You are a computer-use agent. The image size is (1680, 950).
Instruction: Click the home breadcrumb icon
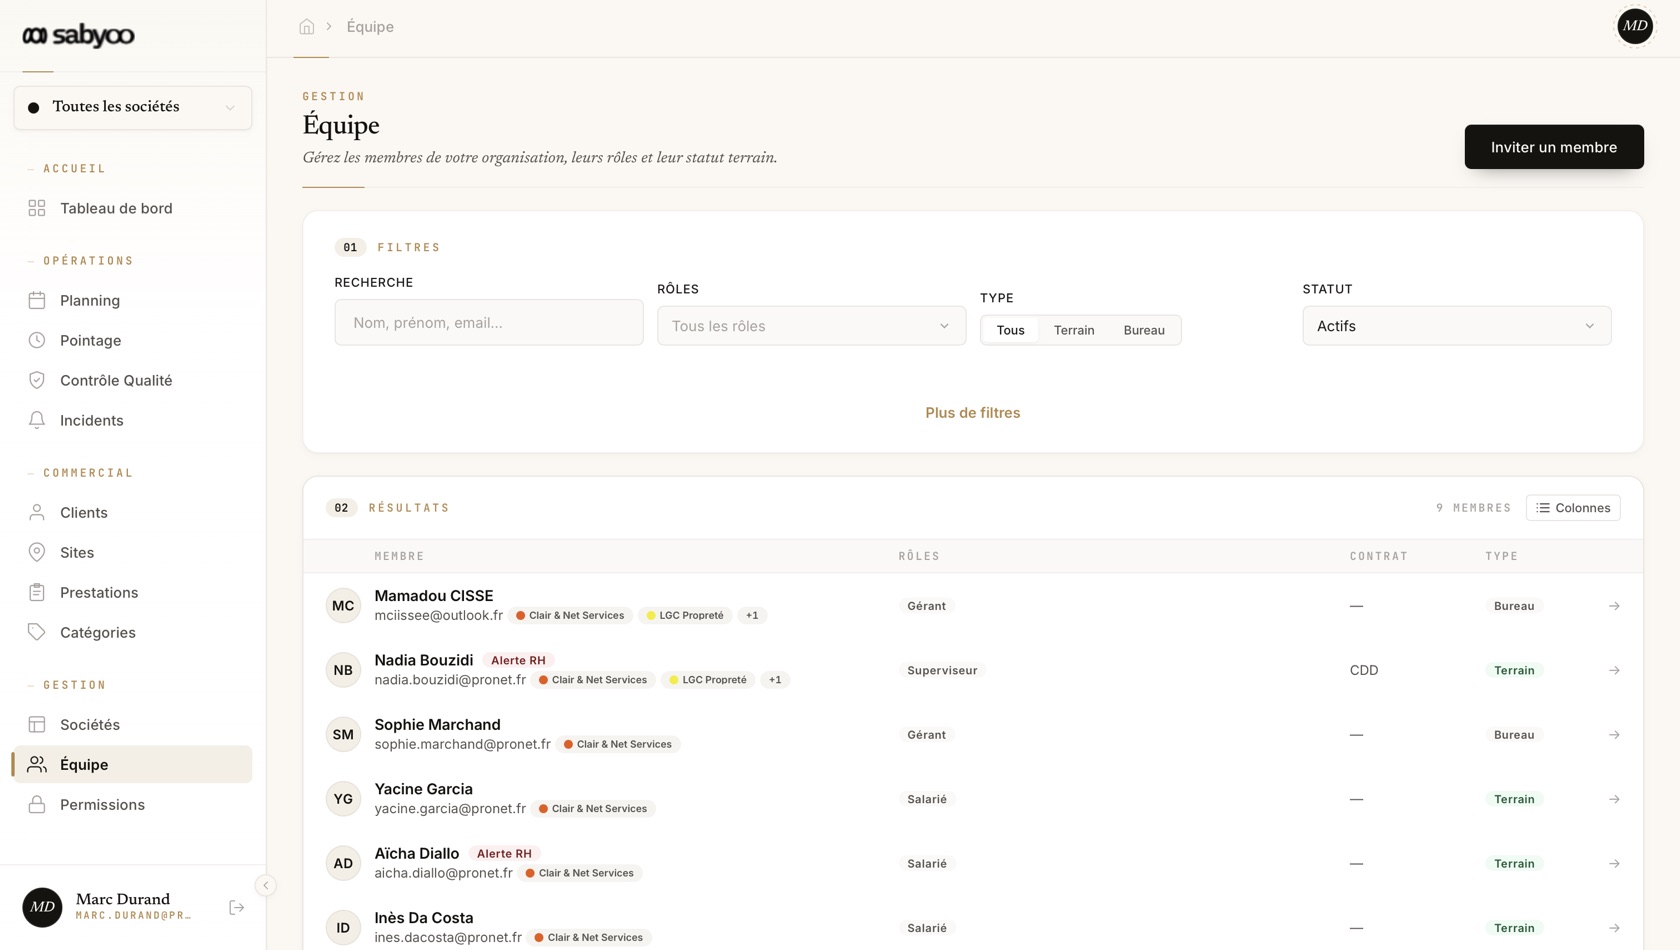point(307,27)
